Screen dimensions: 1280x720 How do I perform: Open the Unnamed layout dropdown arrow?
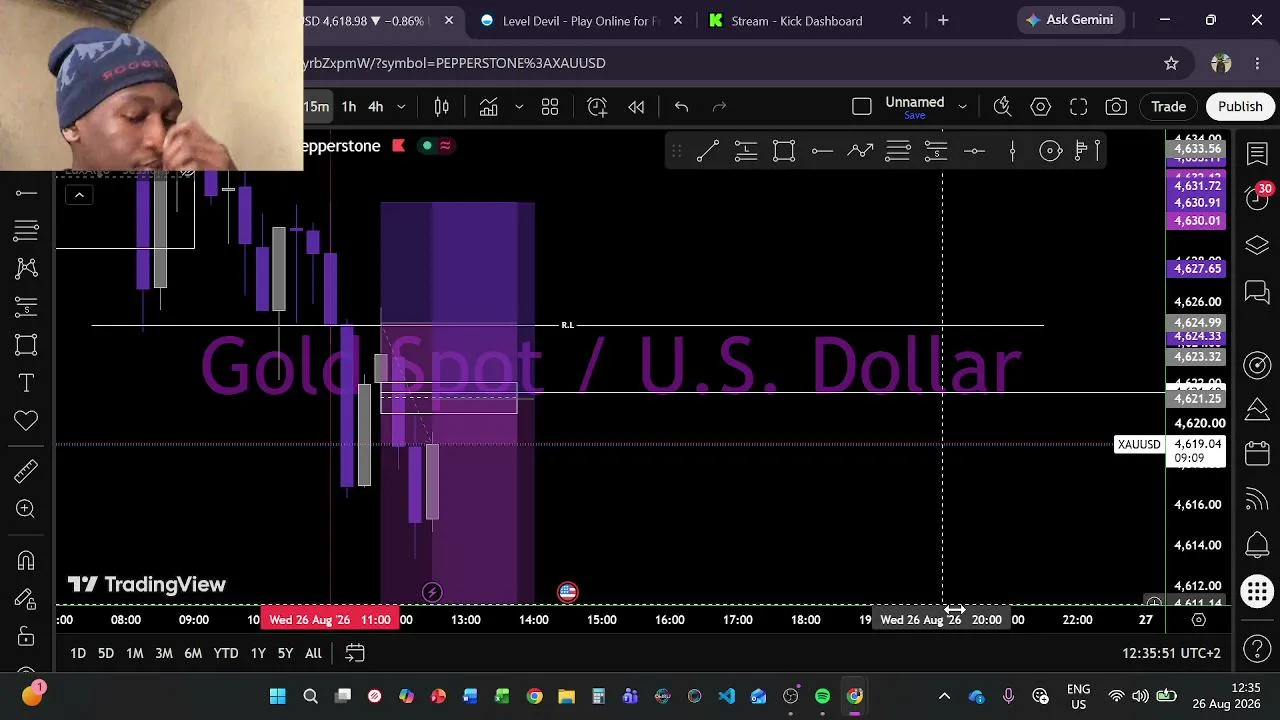[x=962, y=107]
